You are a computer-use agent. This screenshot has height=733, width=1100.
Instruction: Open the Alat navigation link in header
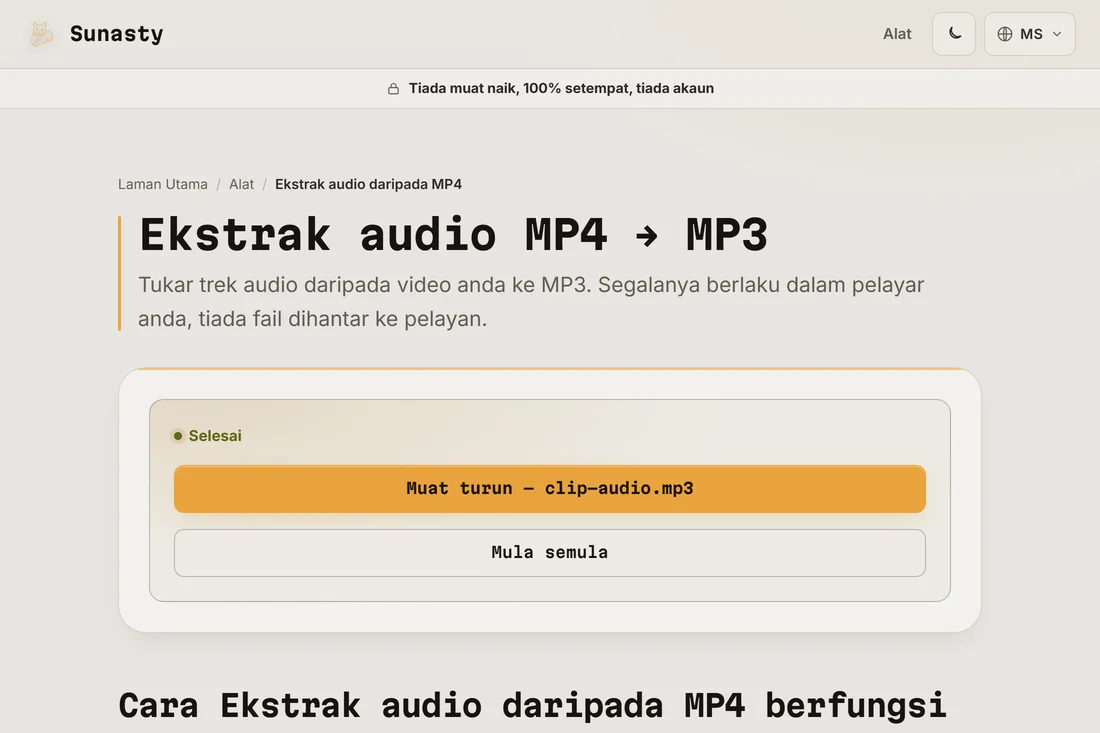pos(897,34)
